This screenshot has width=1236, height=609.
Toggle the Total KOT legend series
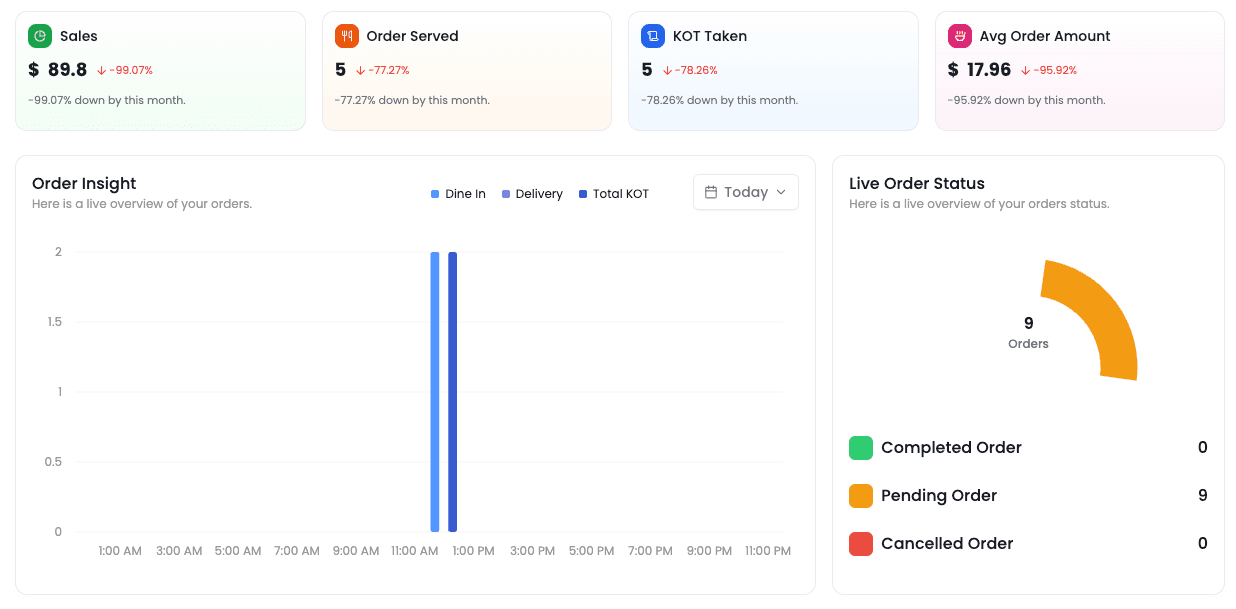[x=613, y=194]
